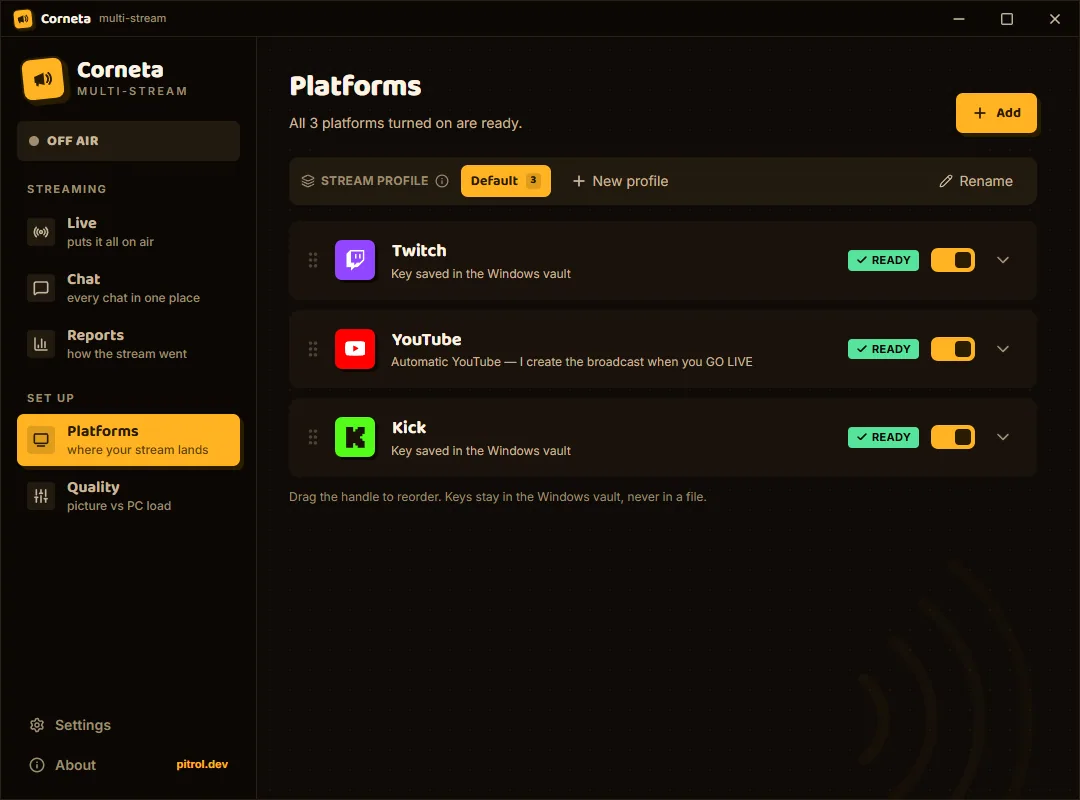Visit the pitrol.dev link
The image size is (1080, 800).
click(202, 764)
